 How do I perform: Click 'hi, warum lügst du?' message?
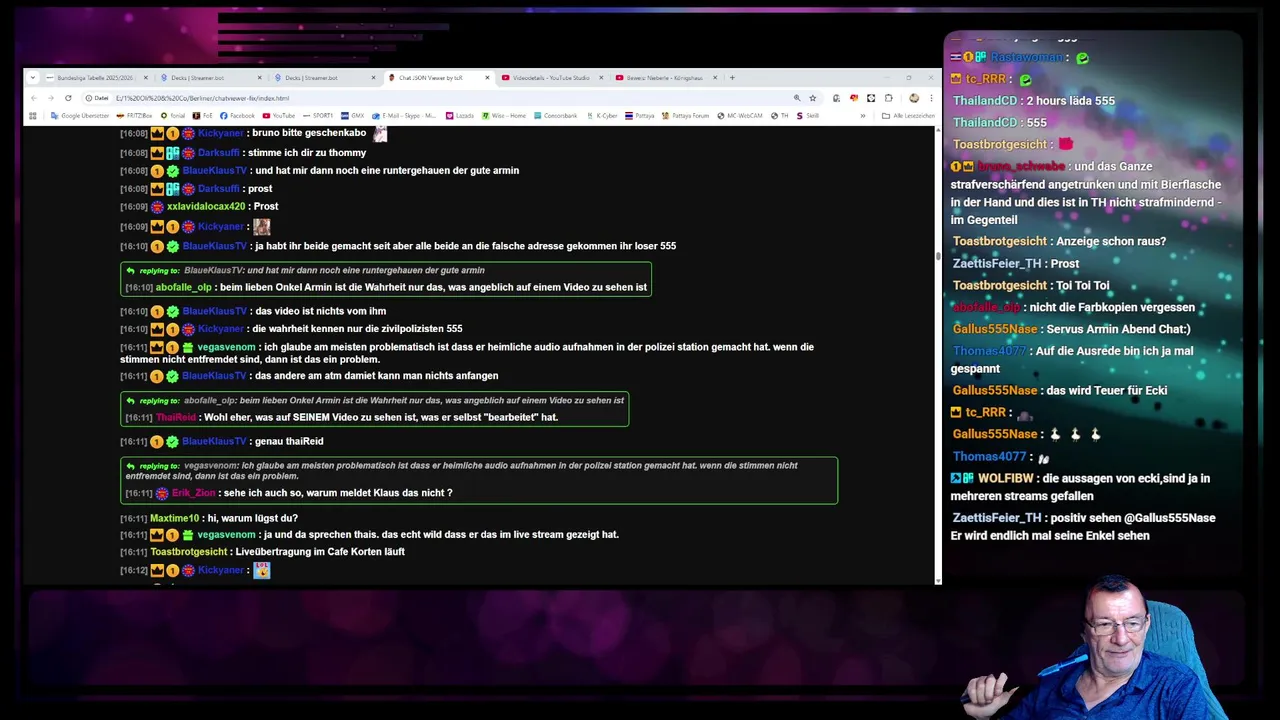coord(251,518)
